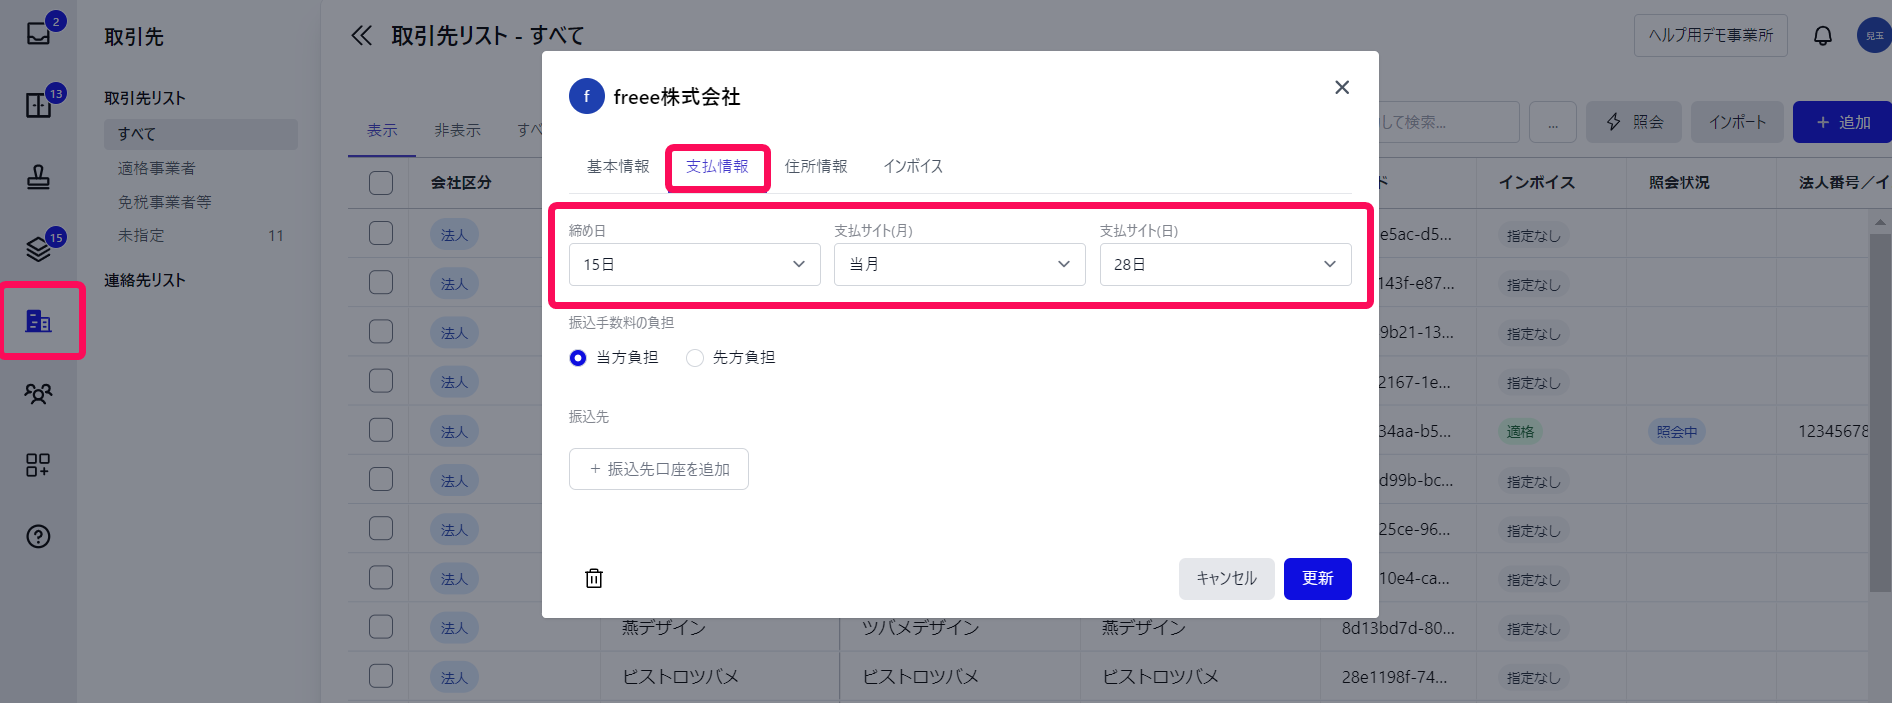Viewport: 1892px width, 703px height.
Task: Select the 表示 tab in the list
Action: 382,131
